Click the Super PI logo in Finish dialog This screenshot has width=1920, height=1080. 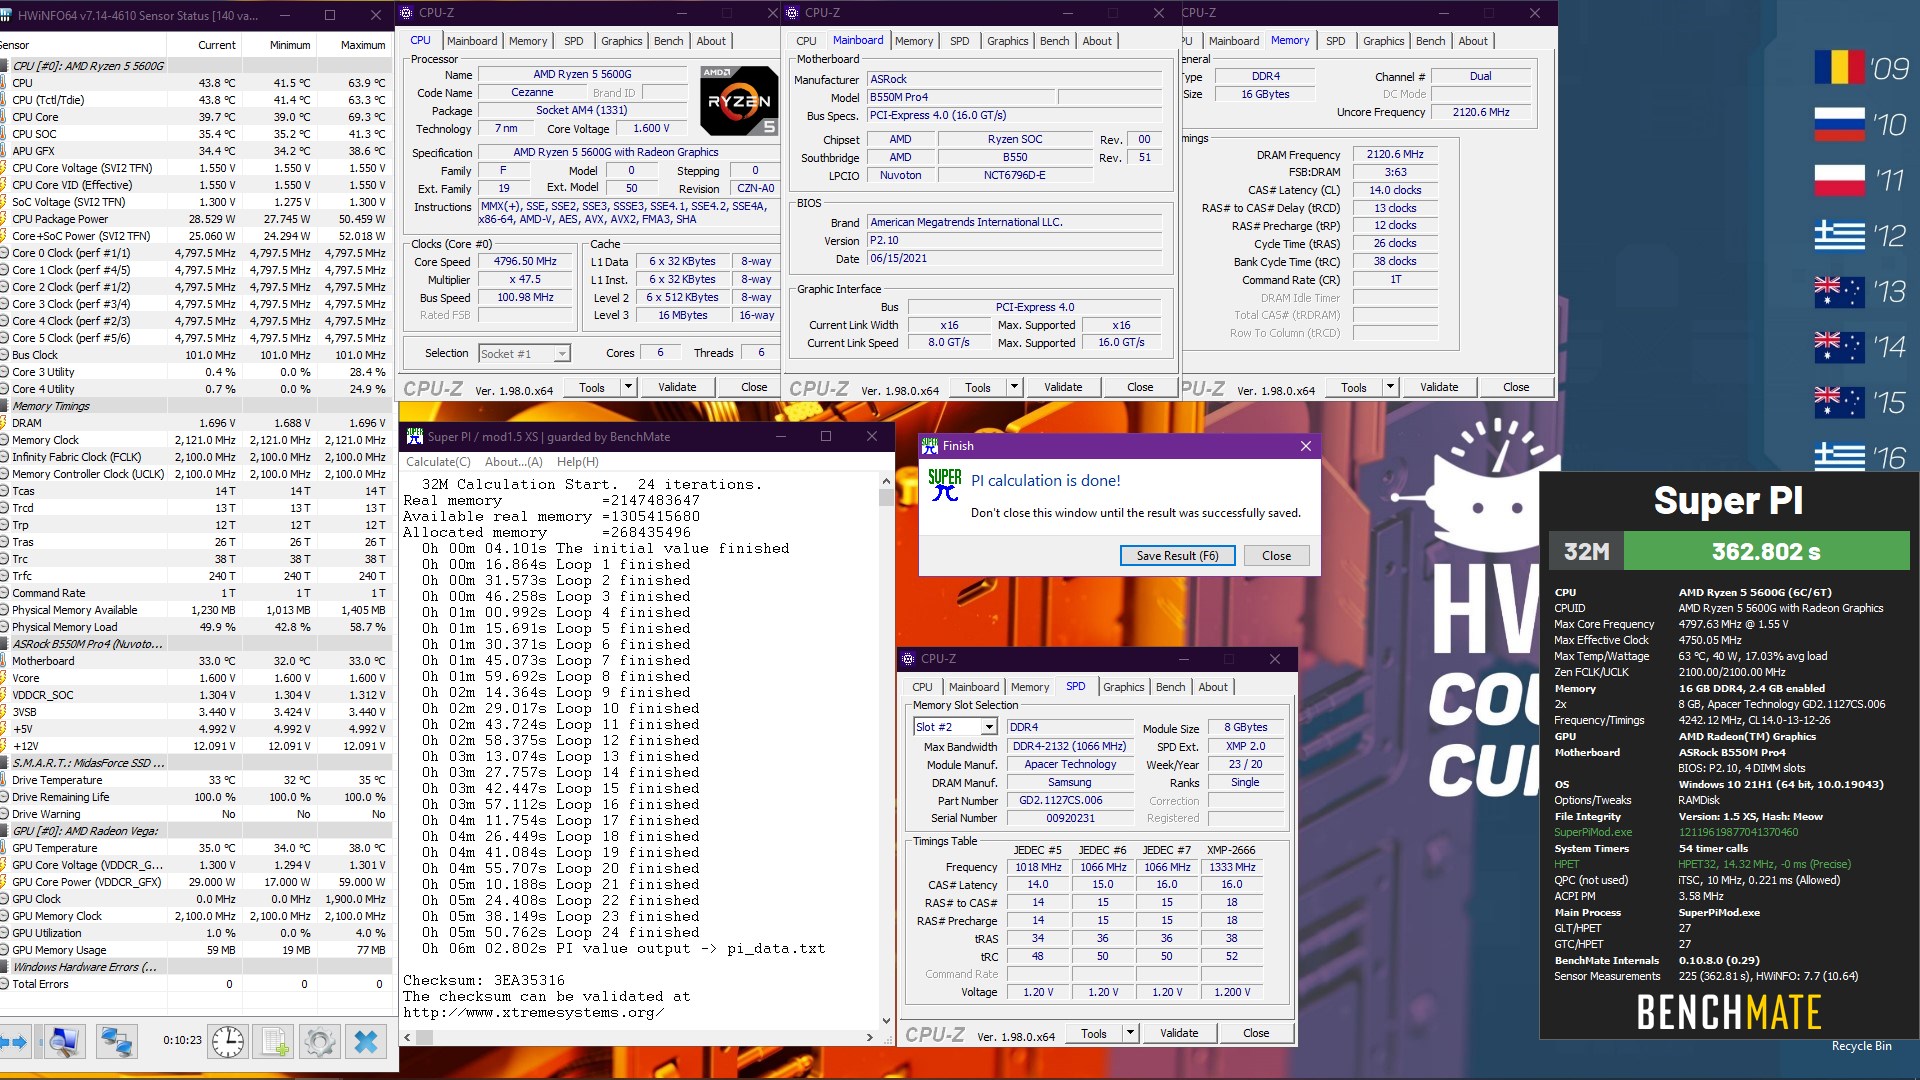(945, 485)
